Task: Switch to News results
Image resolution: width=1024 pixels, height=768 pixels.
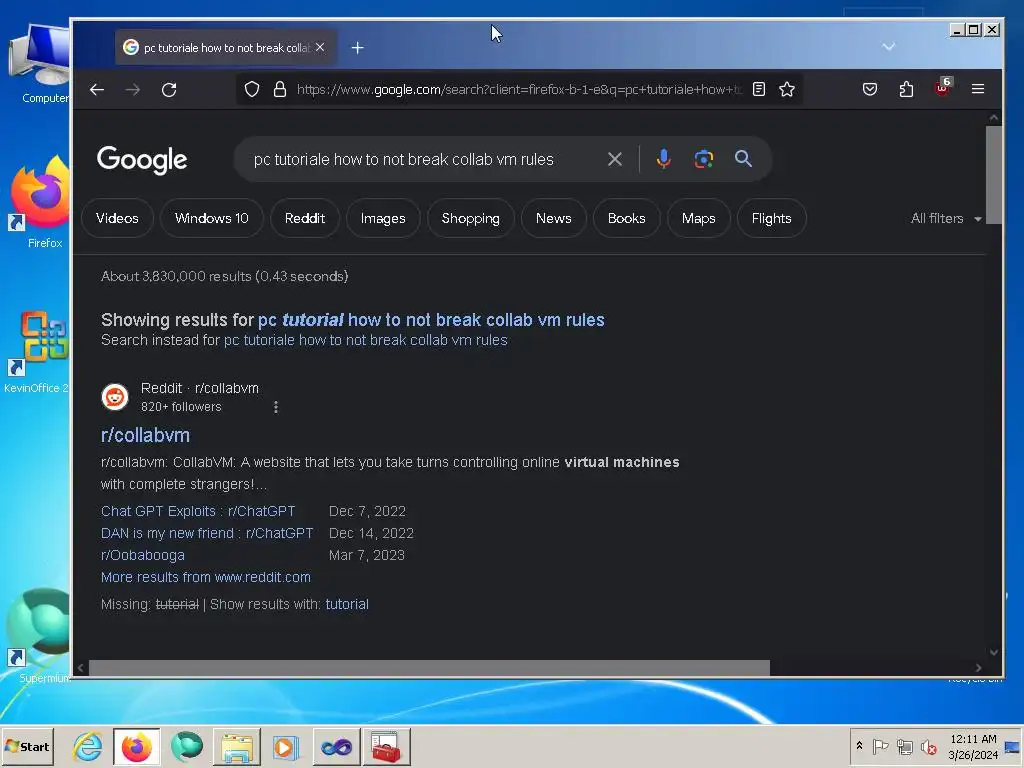Action: click(x=554, y=218)
